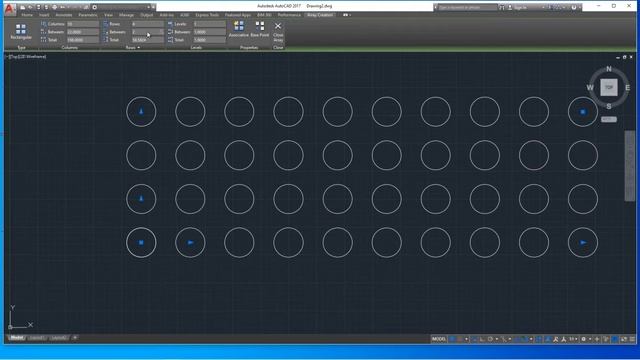Edit the Rows count field

coord(147,24)
